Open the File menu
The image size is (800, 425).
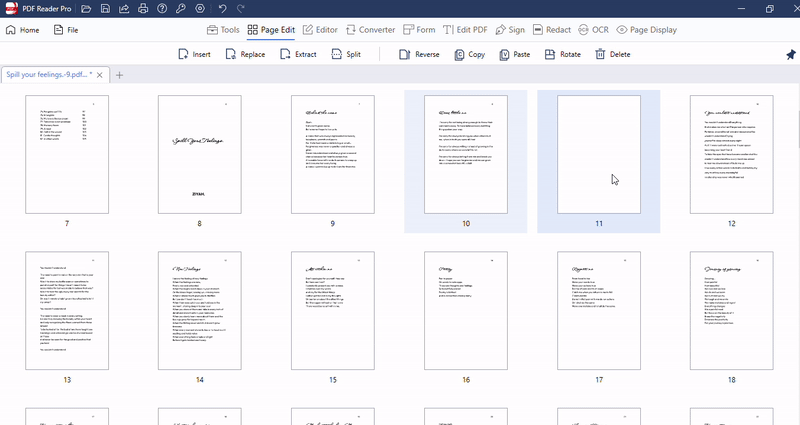(x=66, y=30)
